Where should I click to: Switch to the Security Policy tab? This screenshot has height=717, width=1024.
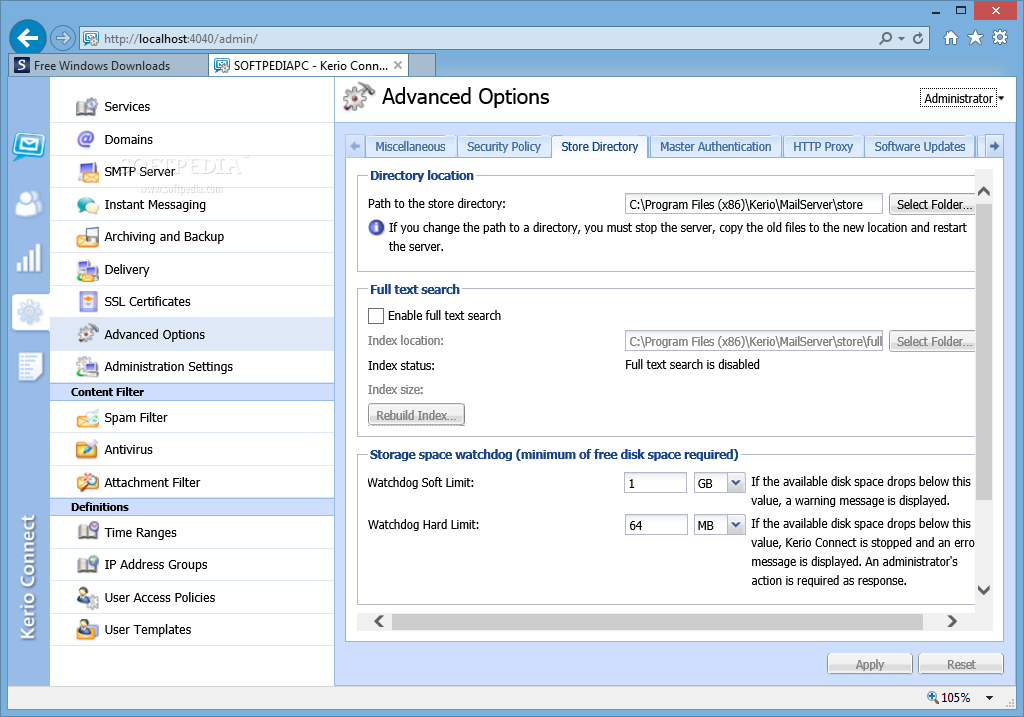click(x=504, y=147)
